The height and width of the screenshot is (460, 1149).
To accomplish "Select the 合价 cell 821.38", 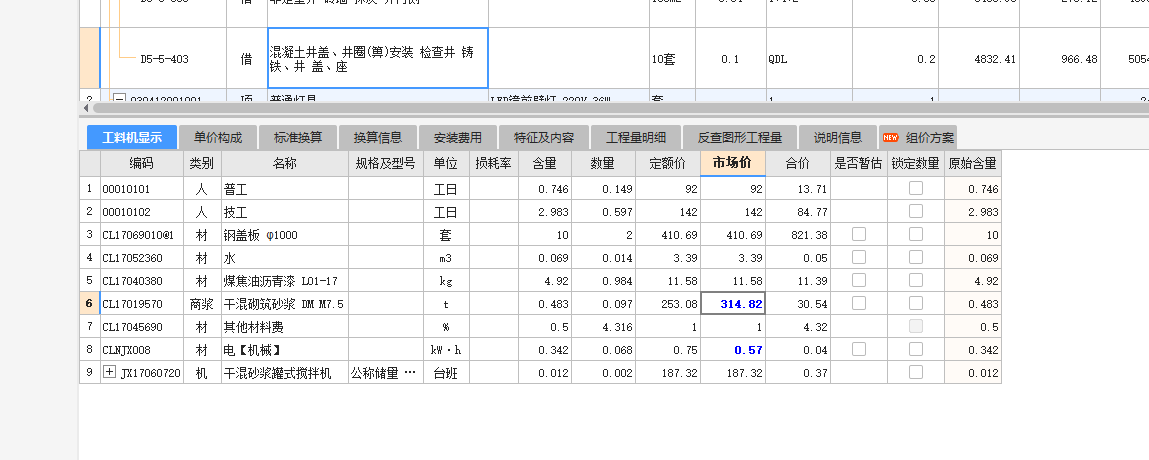I will click(798, 235).
